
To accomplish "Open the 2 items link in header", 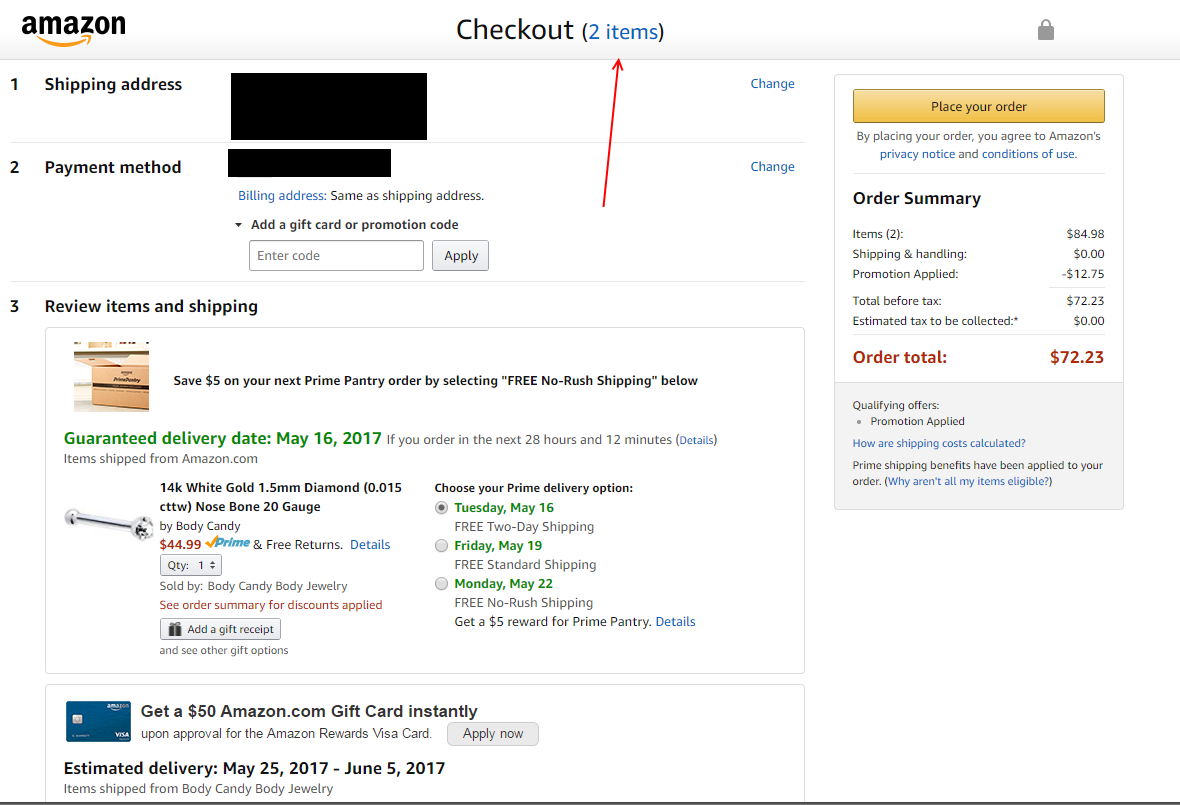I will coord(624,32).
